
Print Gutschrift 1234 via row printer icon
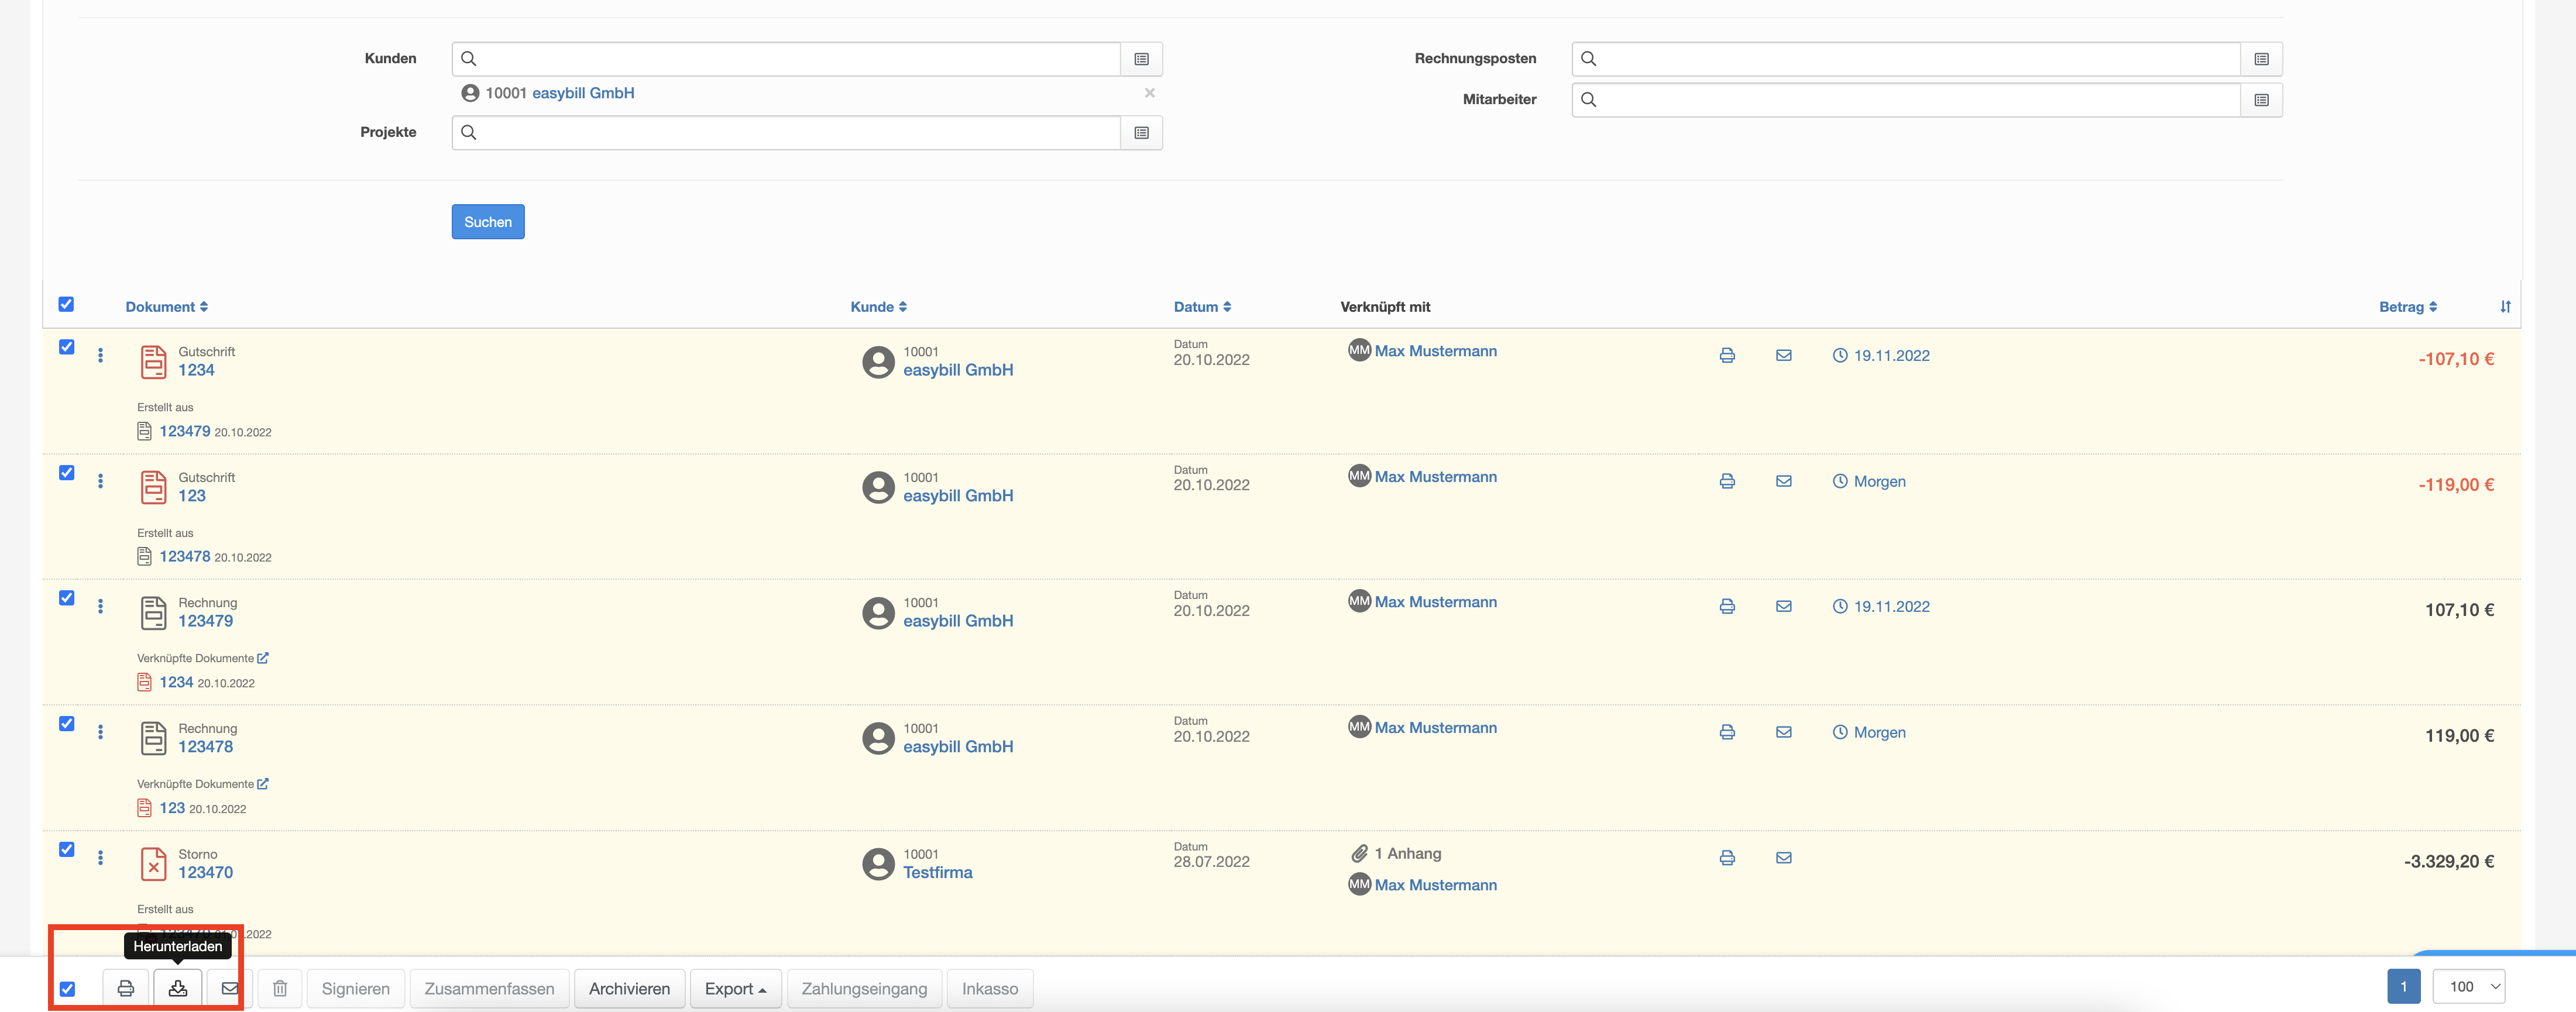1727,355
